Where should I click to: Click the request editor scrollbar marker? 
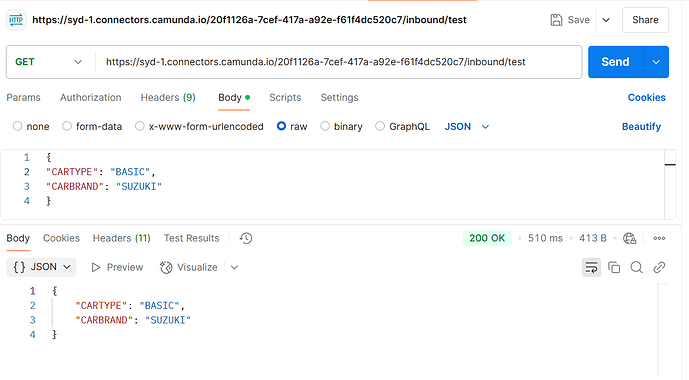(670, 165)
